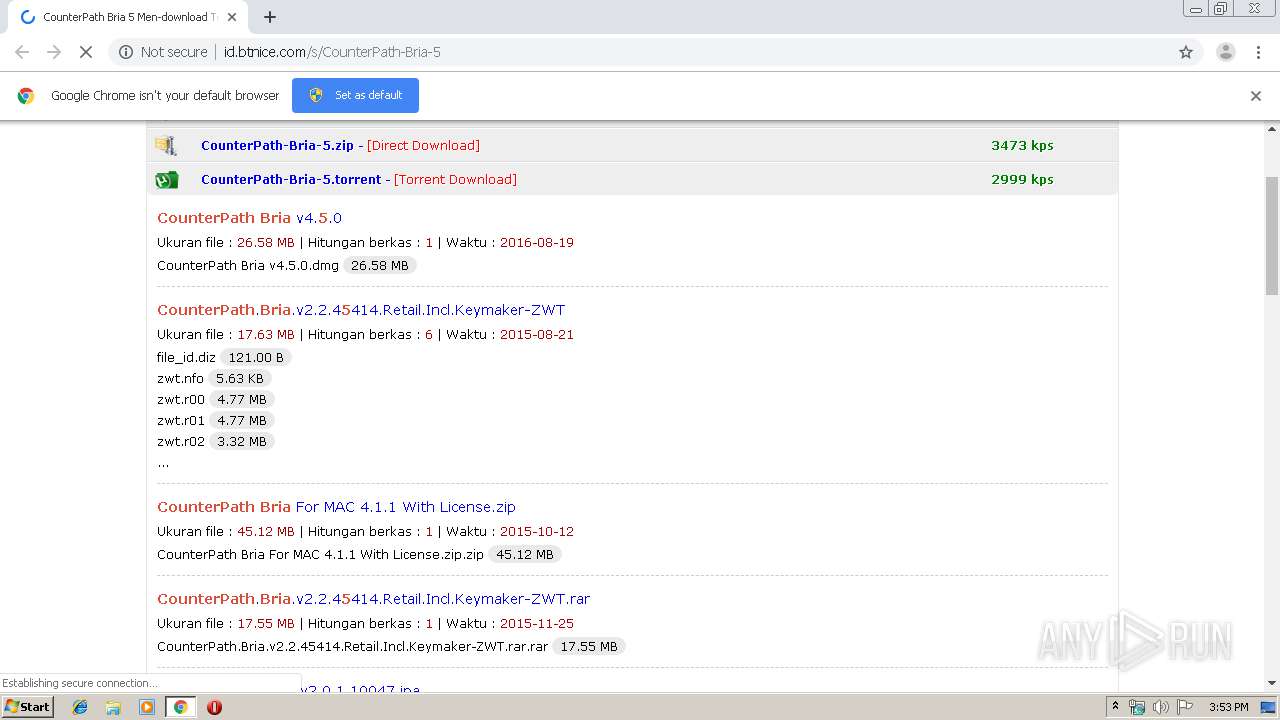Select the CounterPath Bria 5 Men-download tab
1280x720 pixels.
130,17
